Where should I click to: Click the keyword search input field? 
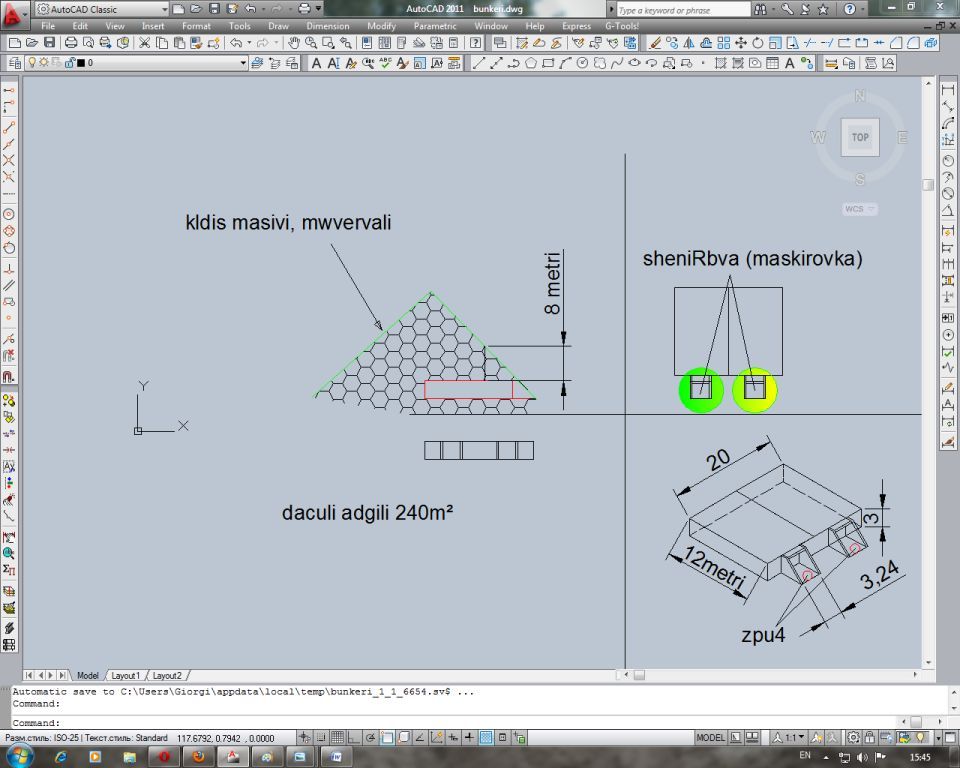[x=682, y=9]
